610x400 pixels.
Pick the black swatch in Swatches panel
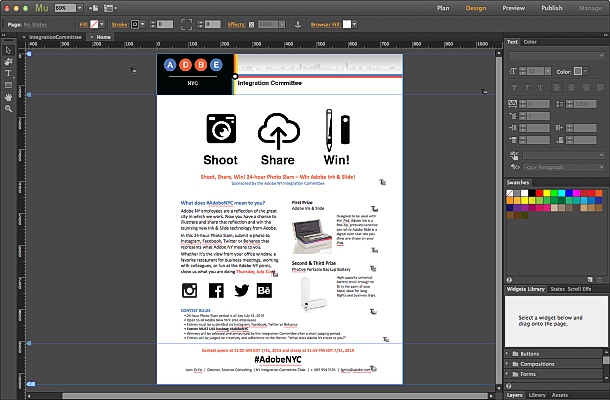pos(531,193)
